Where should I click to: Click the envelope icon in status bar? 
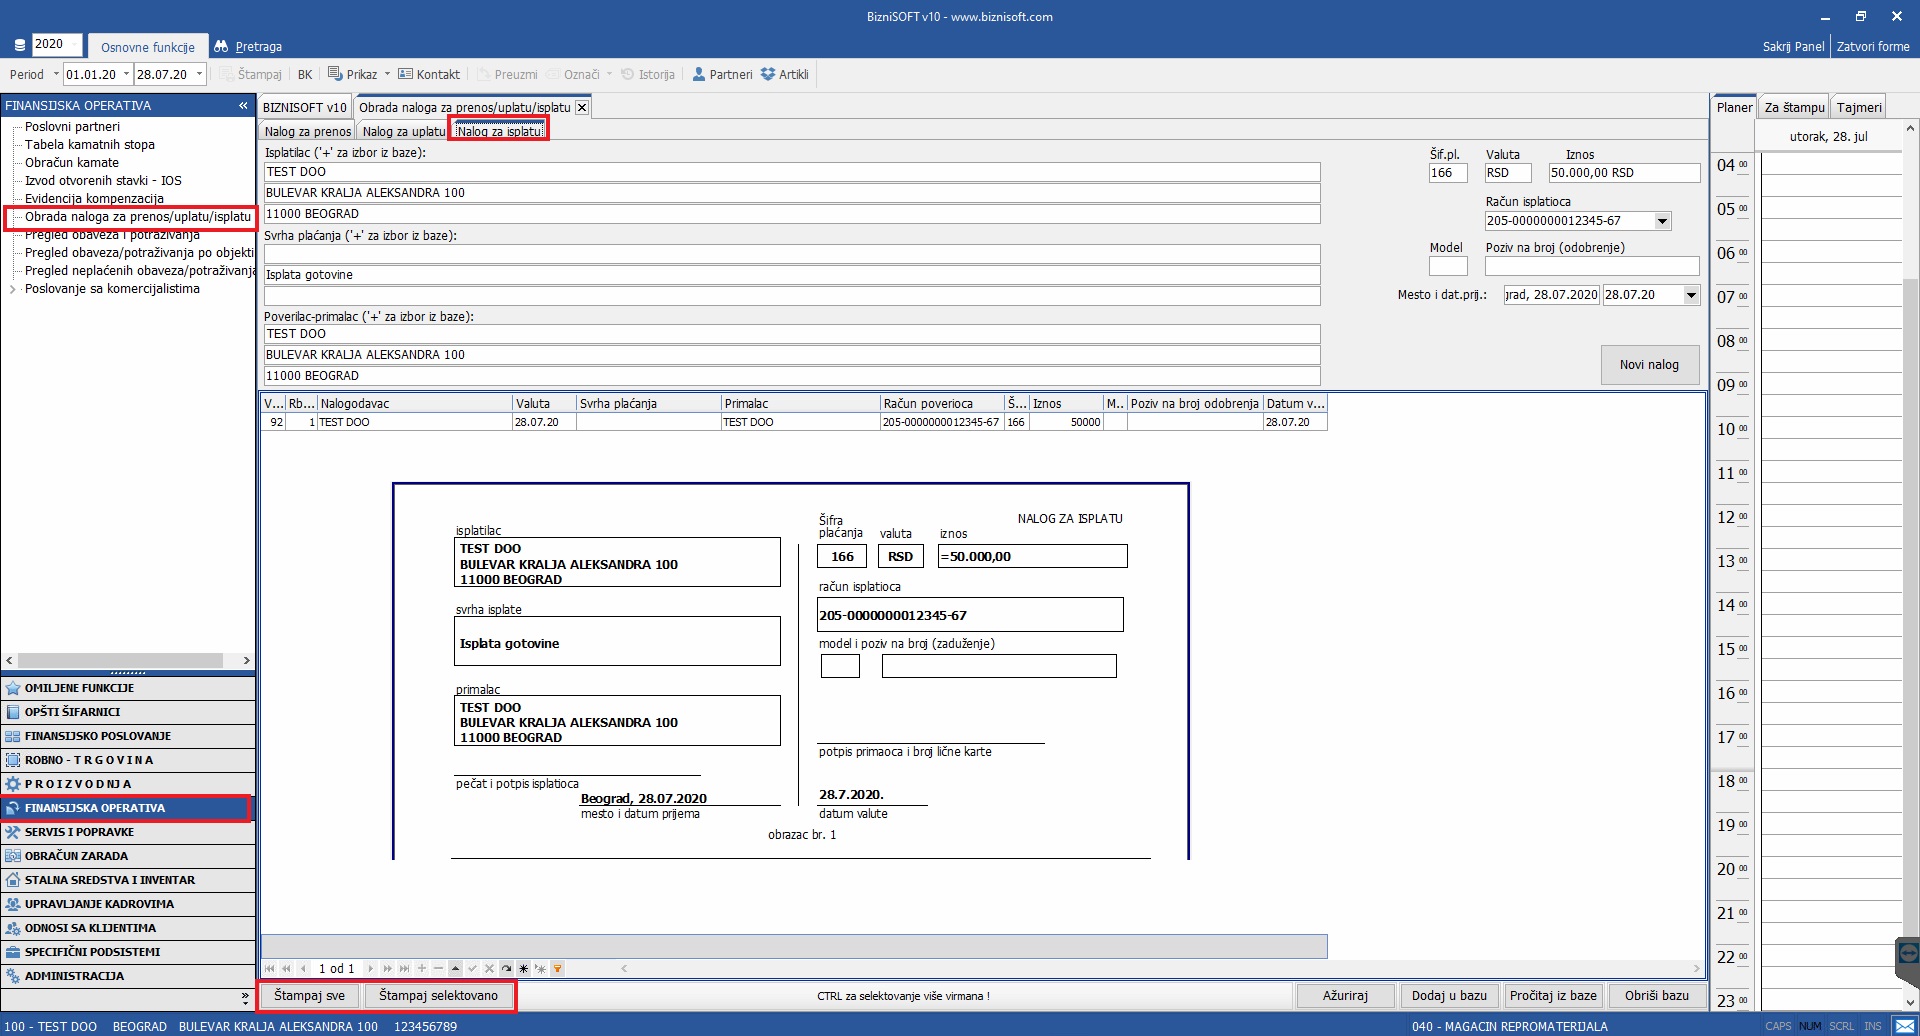click(1904, 1026)
